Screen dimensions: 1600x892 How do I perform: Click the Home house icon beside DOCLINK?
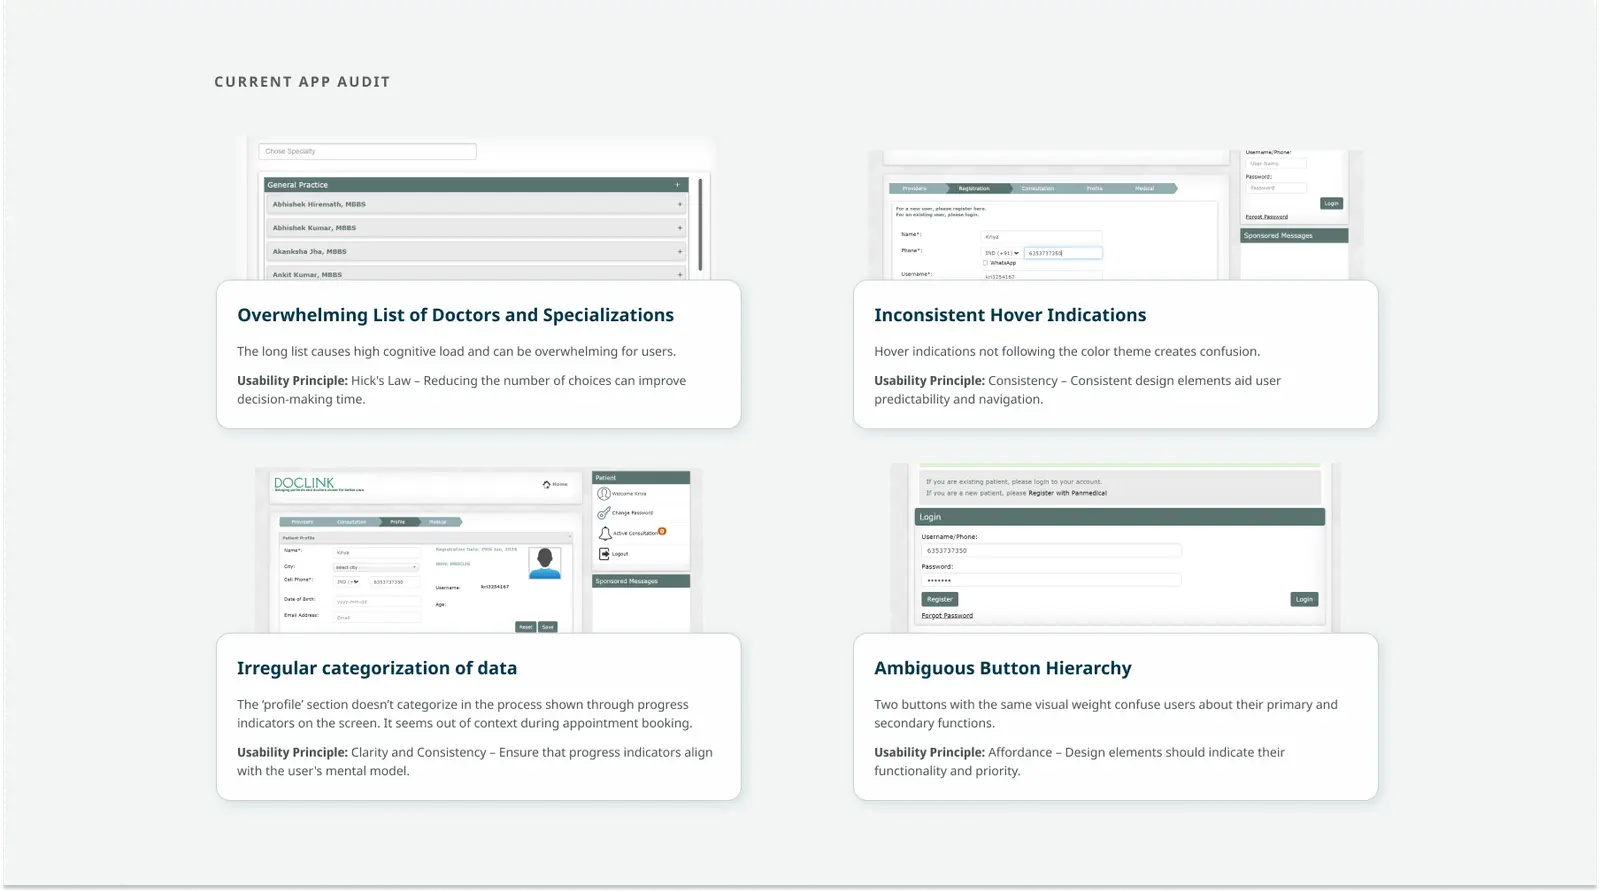coord(547,484)
